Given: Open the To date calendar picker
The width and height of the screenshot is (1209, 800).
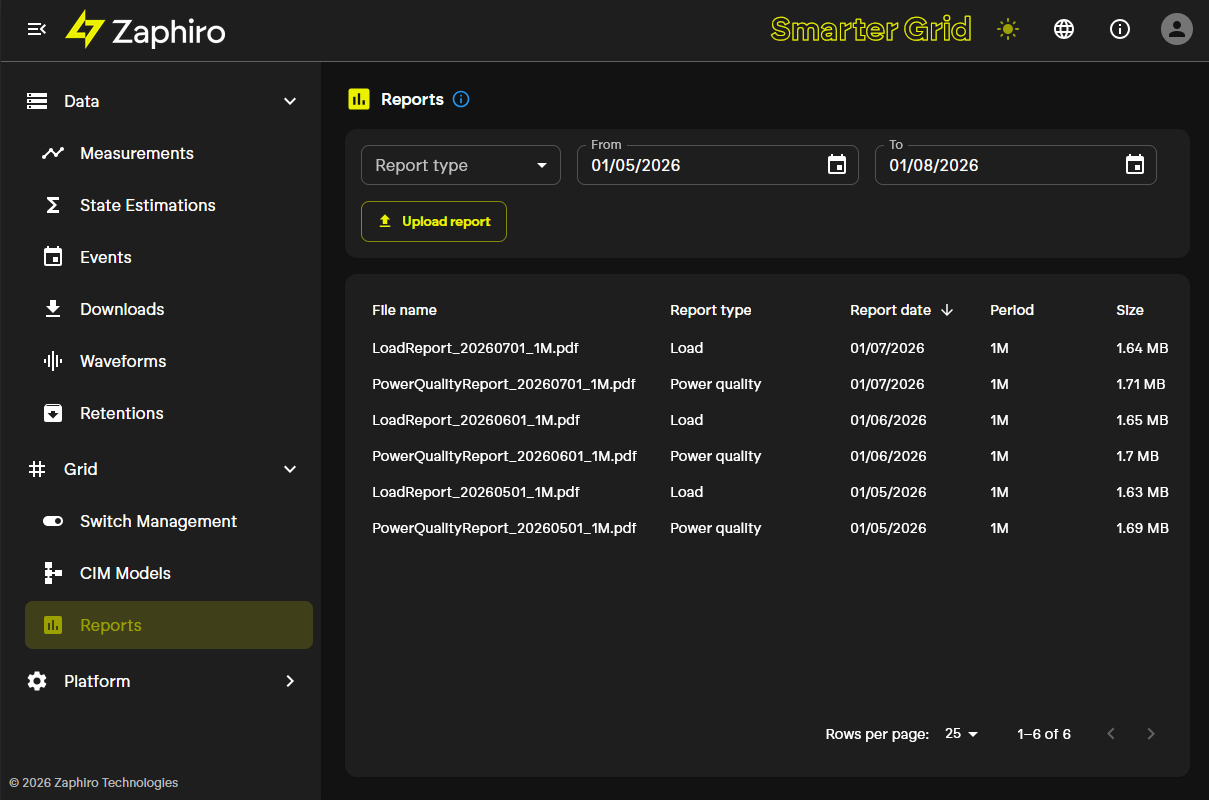Looking at the screenshot, I should pos(1135,165).
